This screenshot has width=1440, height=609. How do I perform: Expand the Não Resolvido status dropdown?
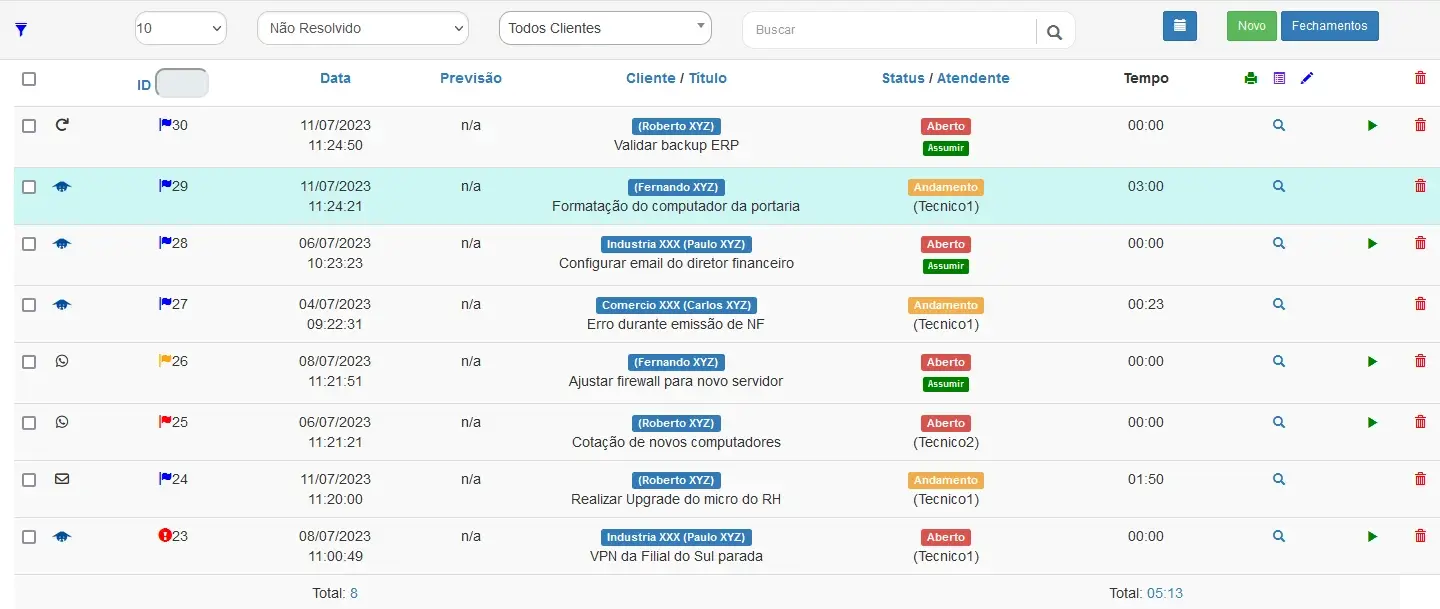click(362, 29)
